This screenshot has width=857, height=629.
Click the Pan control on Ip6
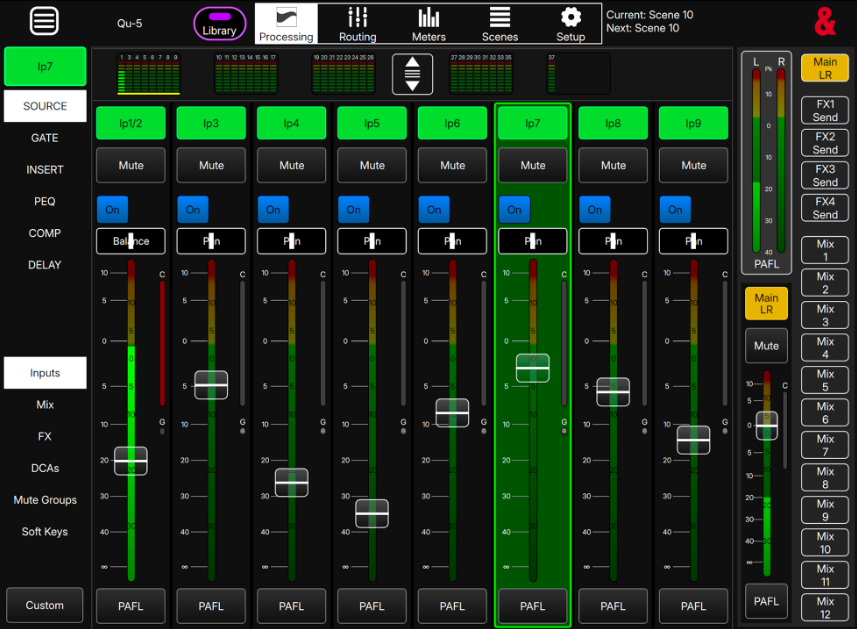pyautogui.click(x=452, y=240)
